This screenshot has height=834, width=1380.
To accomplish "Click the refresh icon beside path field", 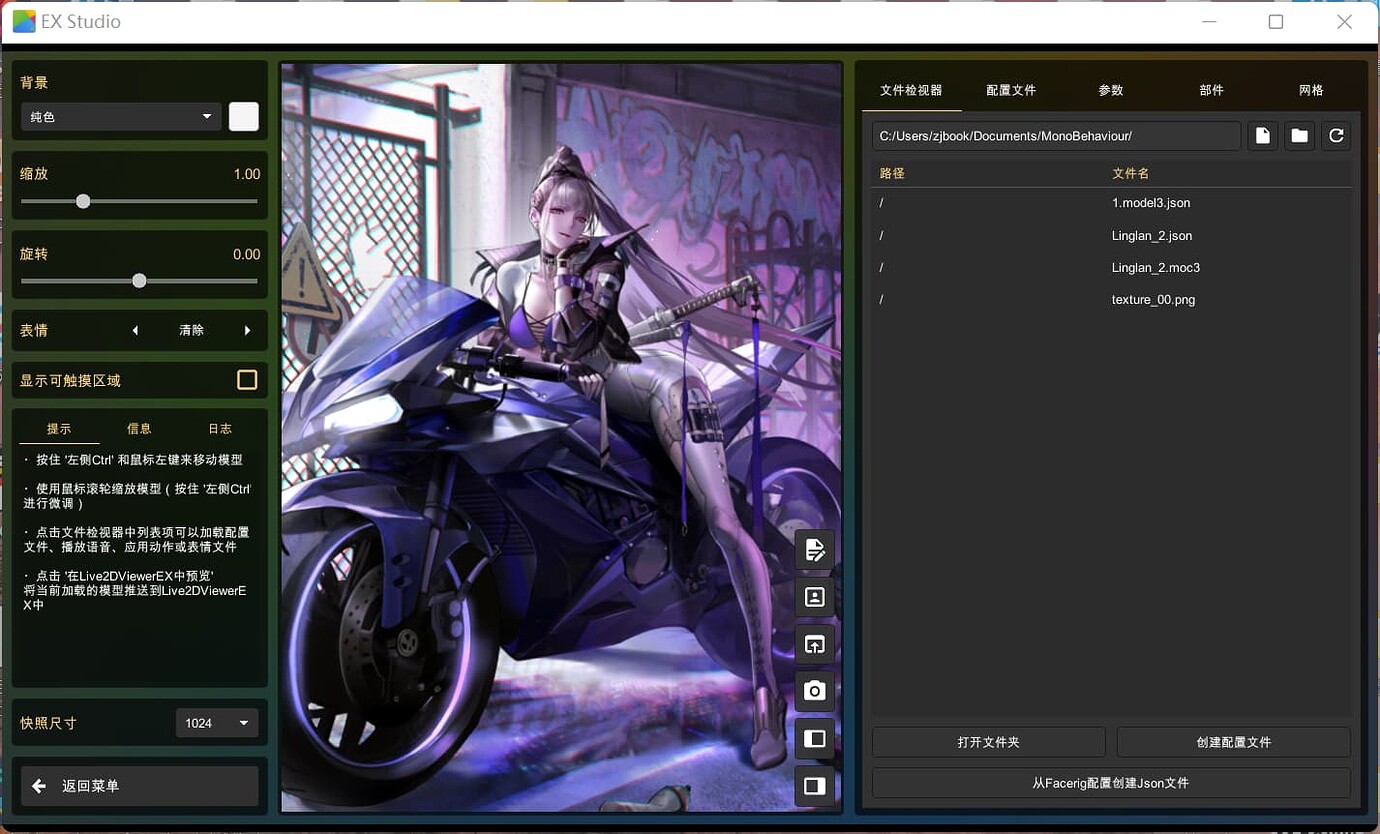I will [x=1336, y=136].
